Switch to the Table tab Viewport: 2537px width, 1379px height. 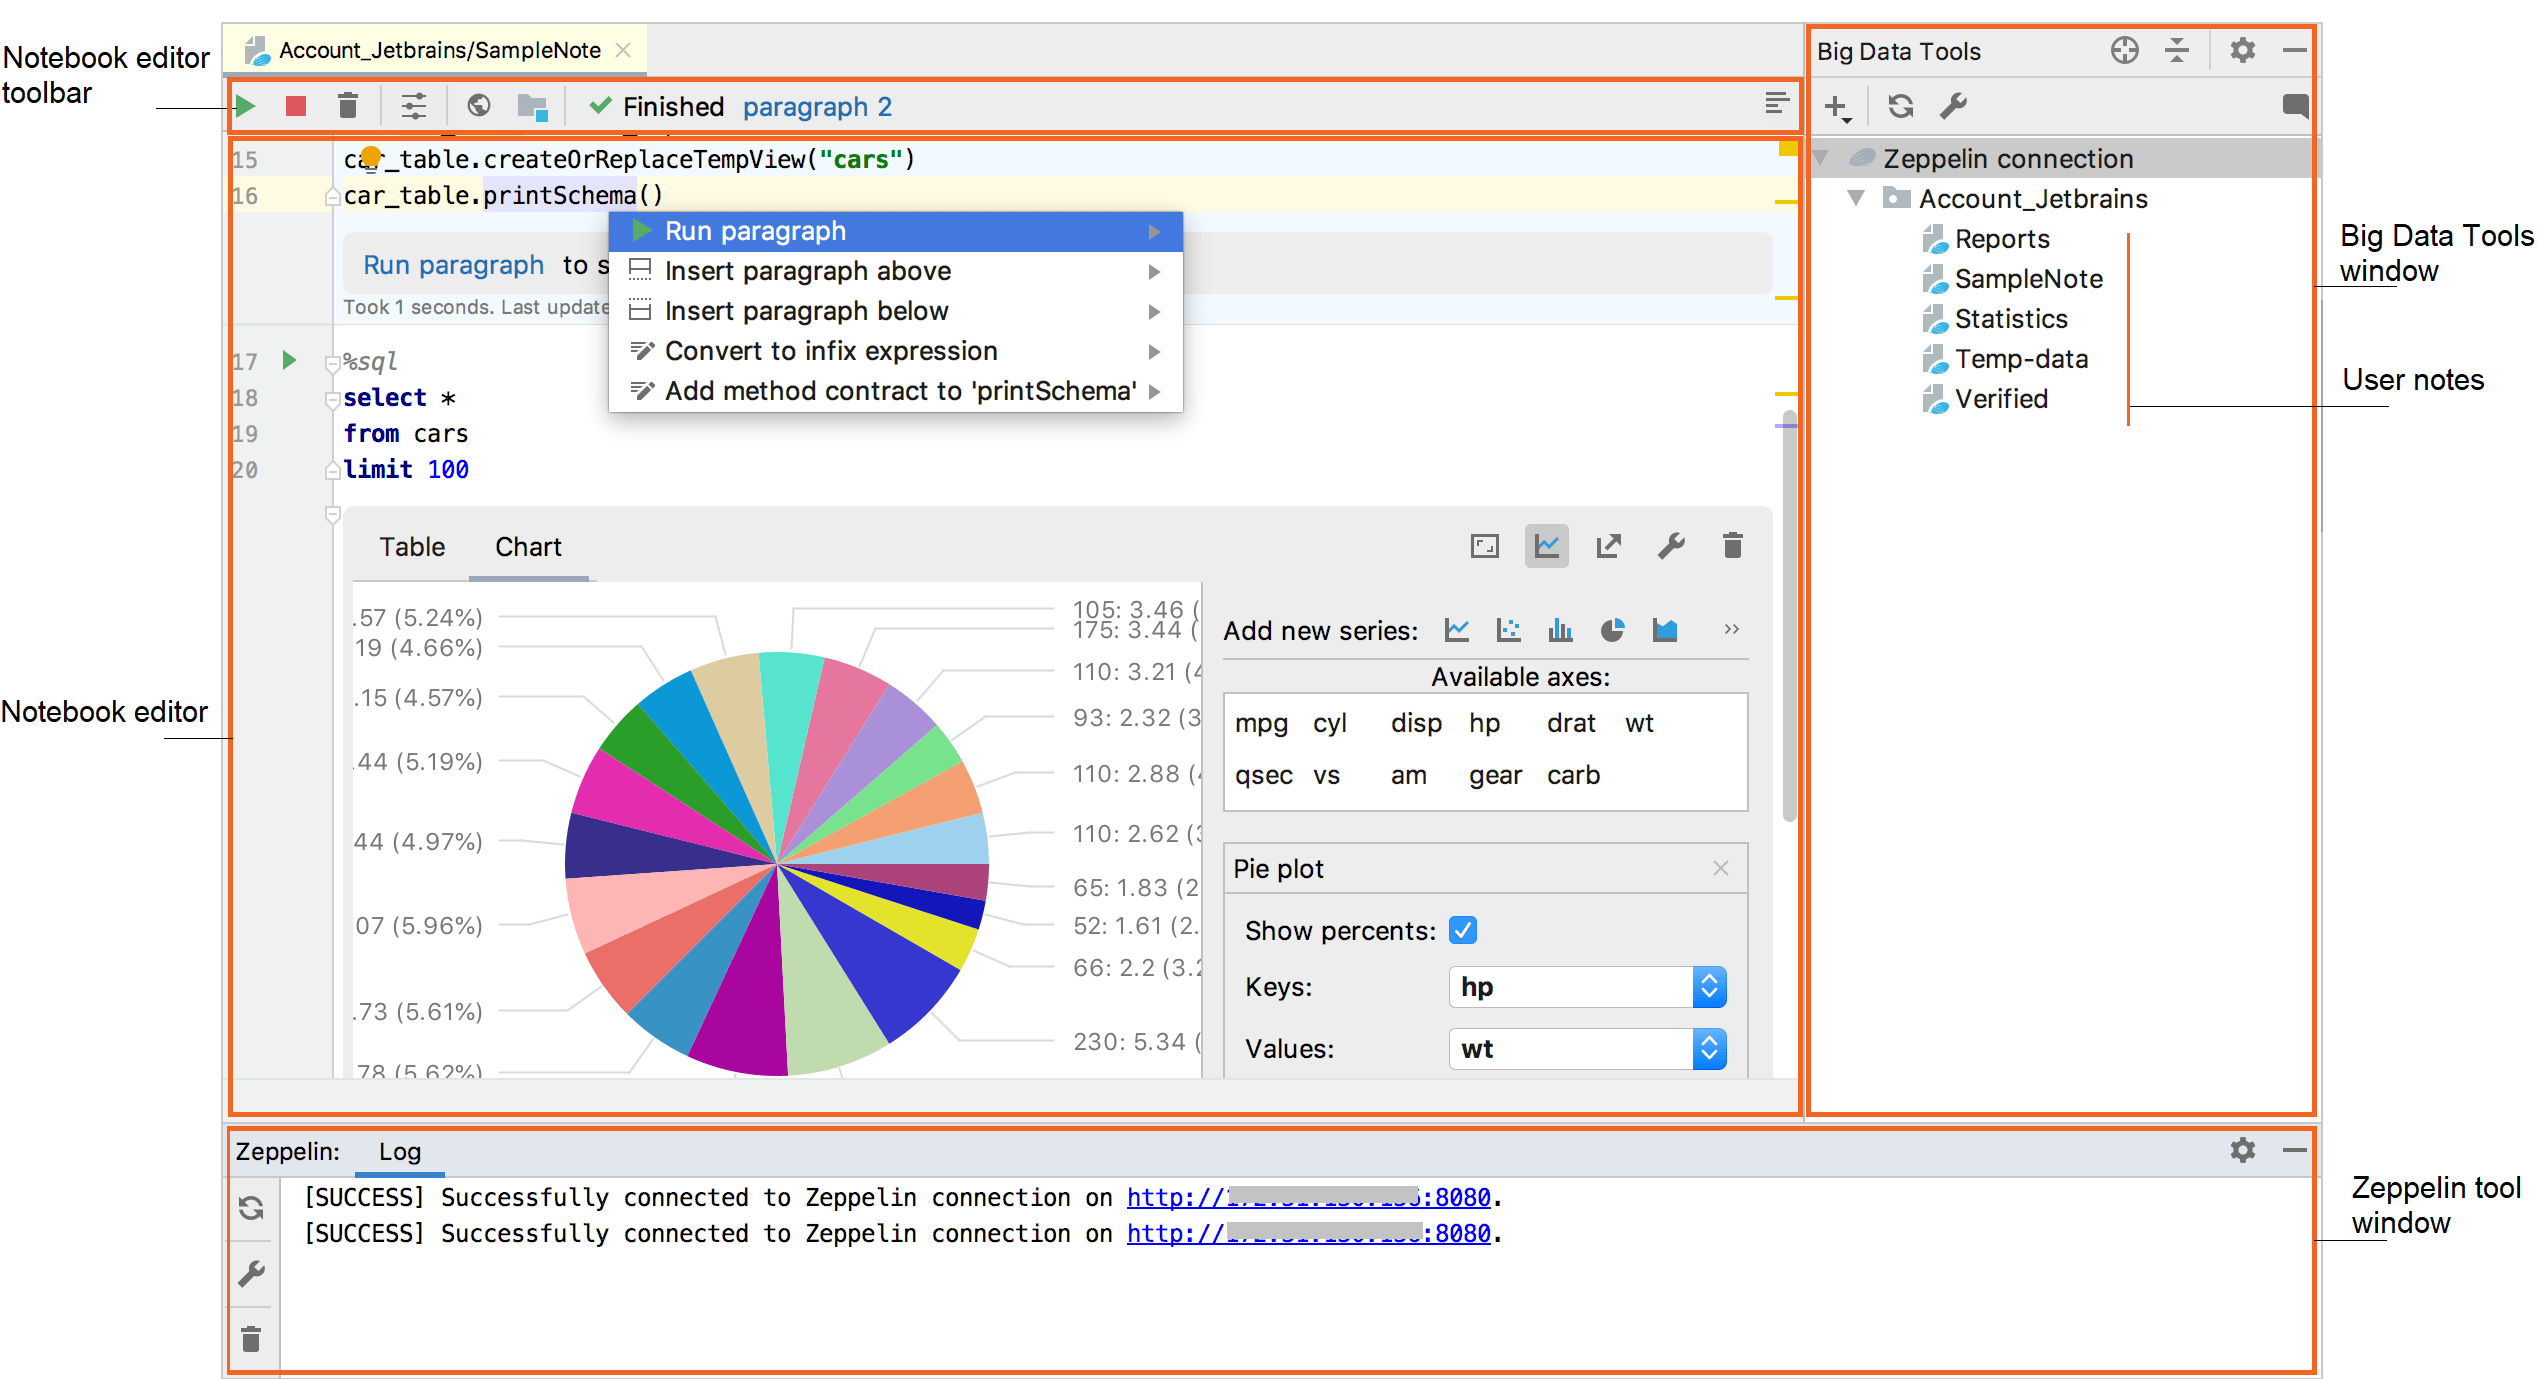pyautogui.click(x=412, y=547)
